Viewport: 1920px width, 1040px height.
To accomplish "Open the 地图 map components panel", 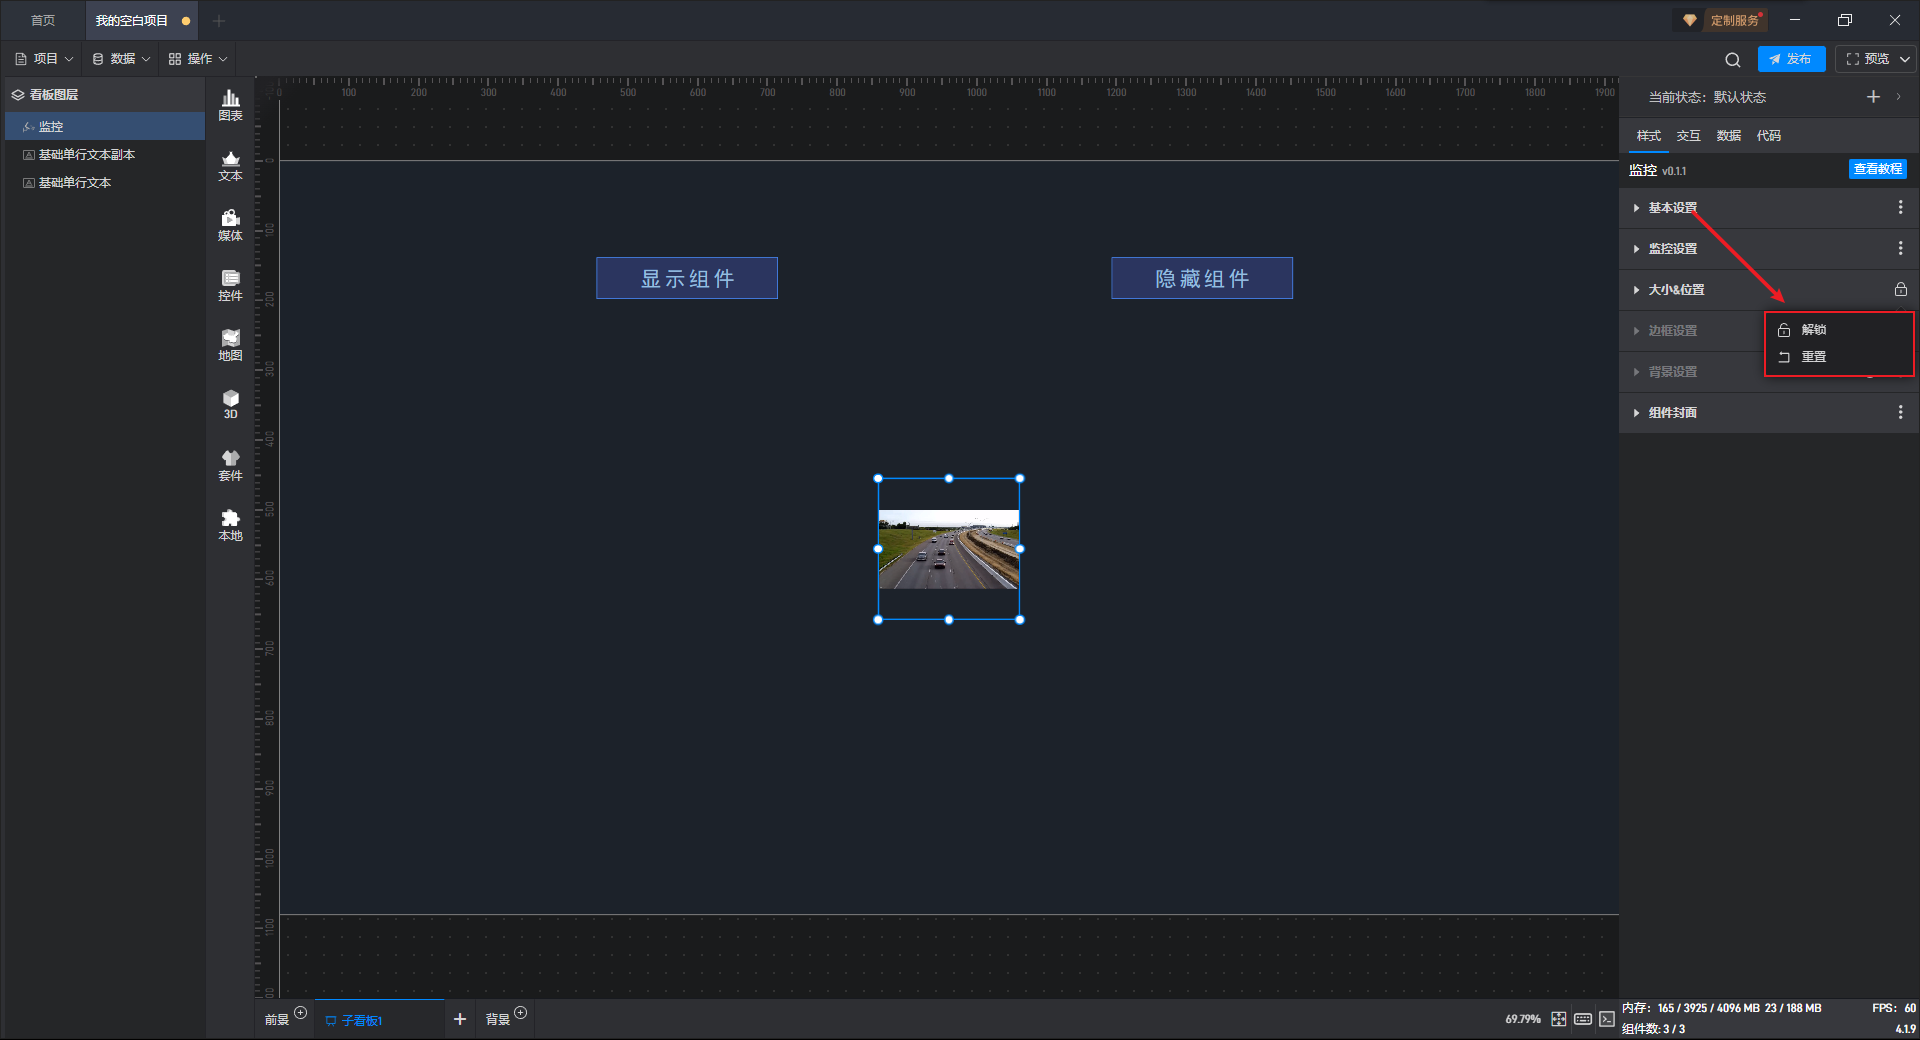I will 230,345.
